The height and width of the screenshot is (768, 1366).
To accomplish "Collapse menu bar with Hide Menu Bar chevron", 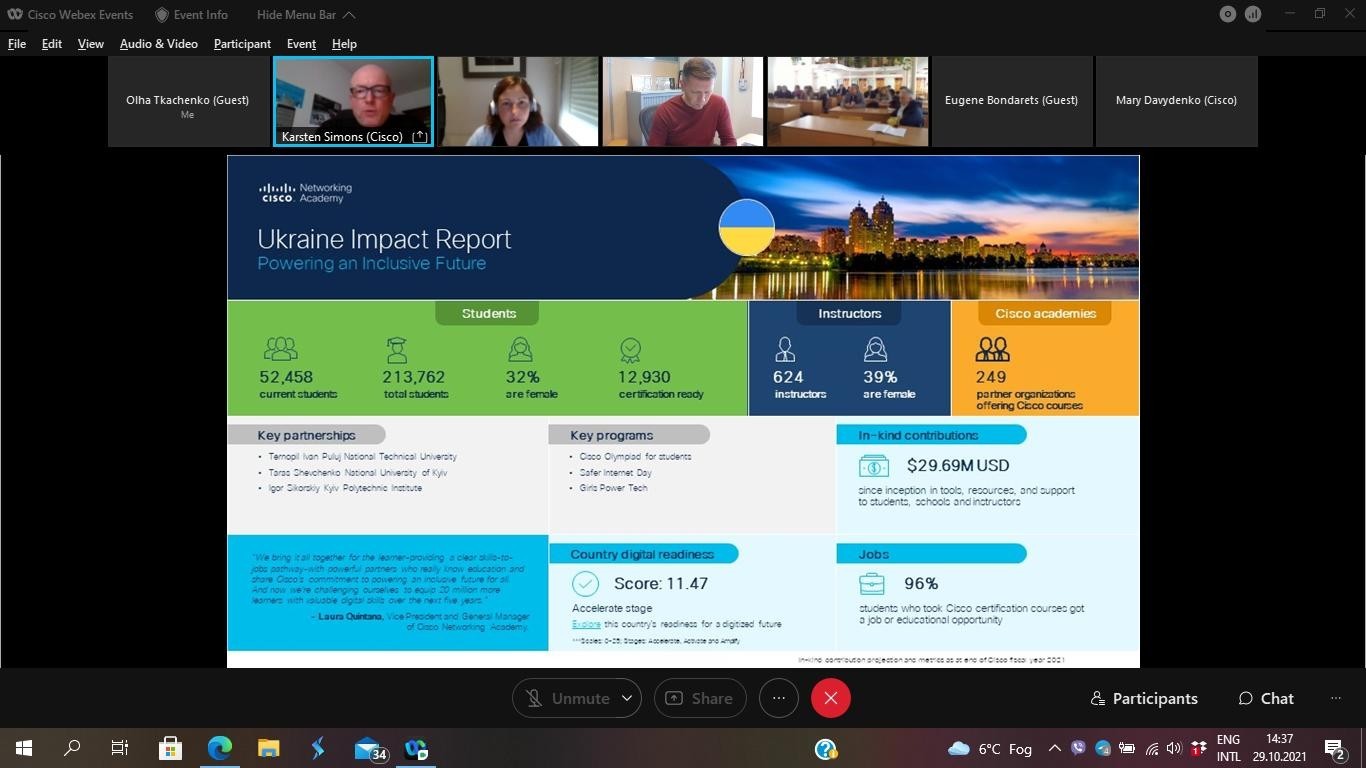I will click(349, 15).
